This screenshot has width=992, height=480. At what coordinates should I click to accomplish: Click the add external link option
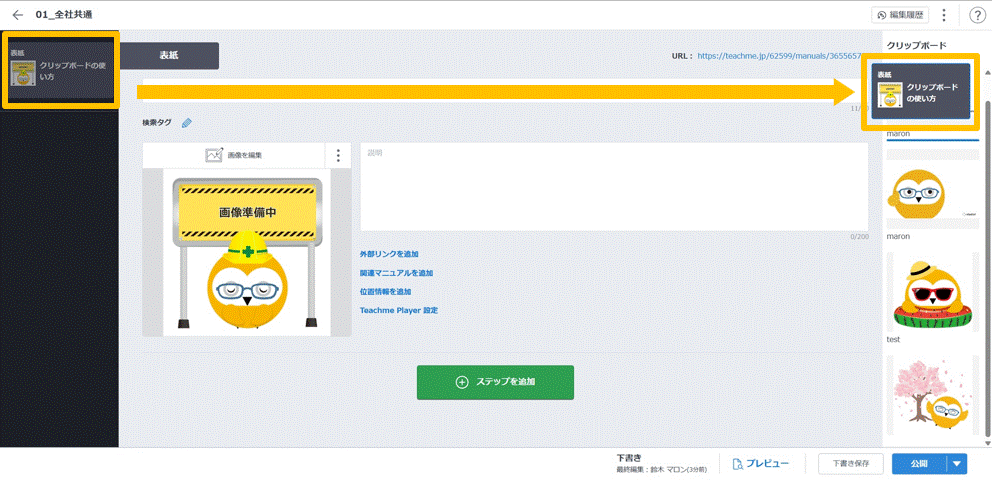pyautogui.click(x=389, y=254)
